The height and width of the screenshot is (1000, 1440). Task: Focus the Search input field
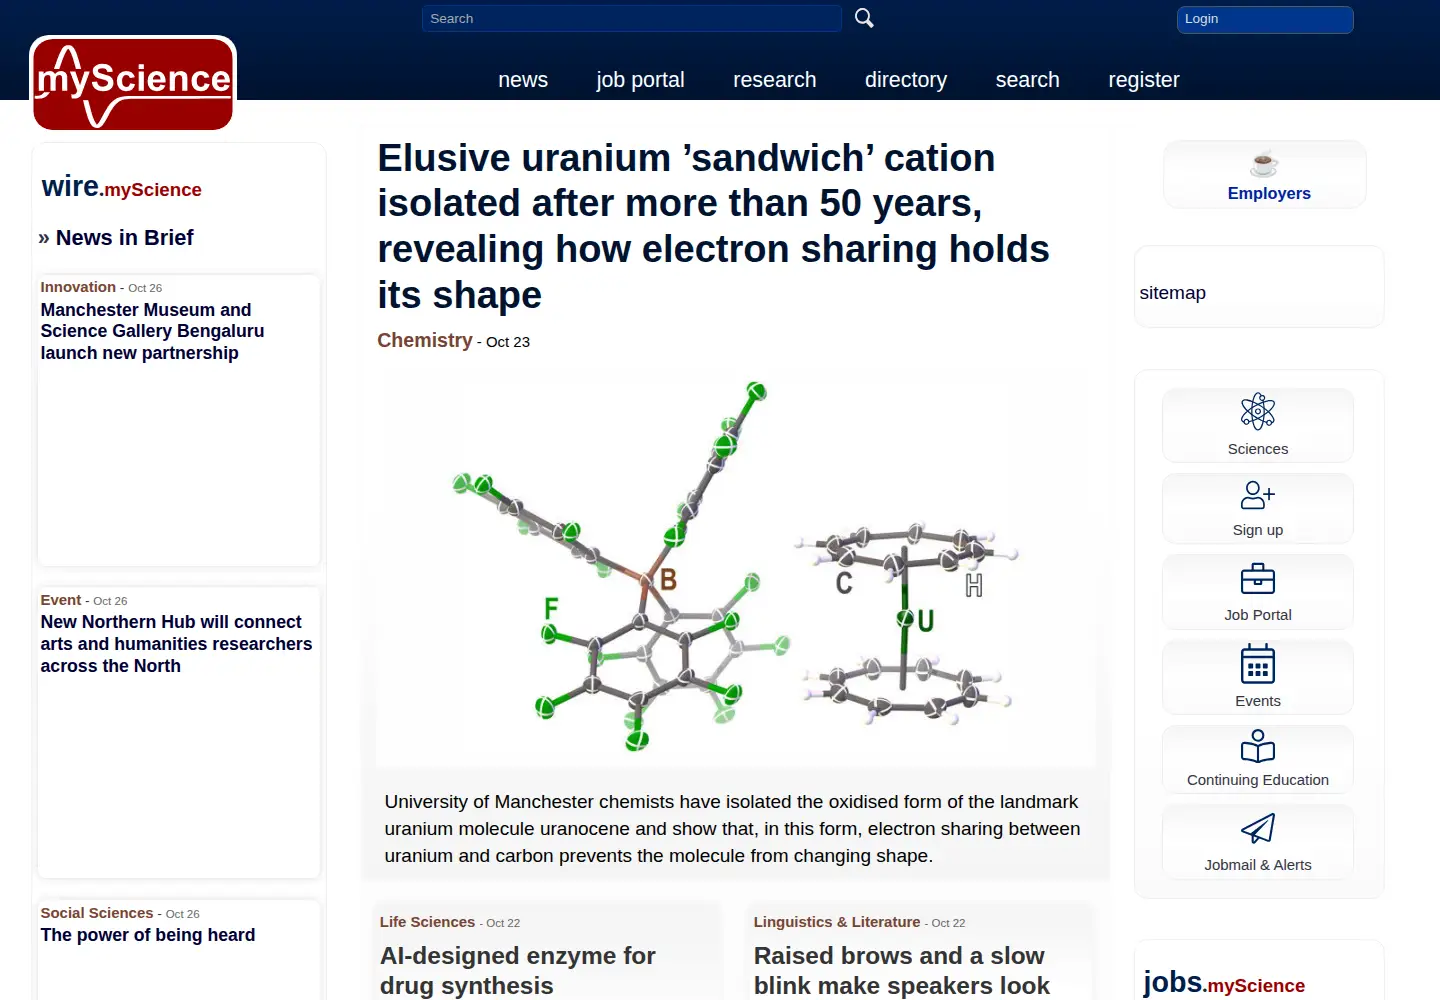[x=632, y=19]
